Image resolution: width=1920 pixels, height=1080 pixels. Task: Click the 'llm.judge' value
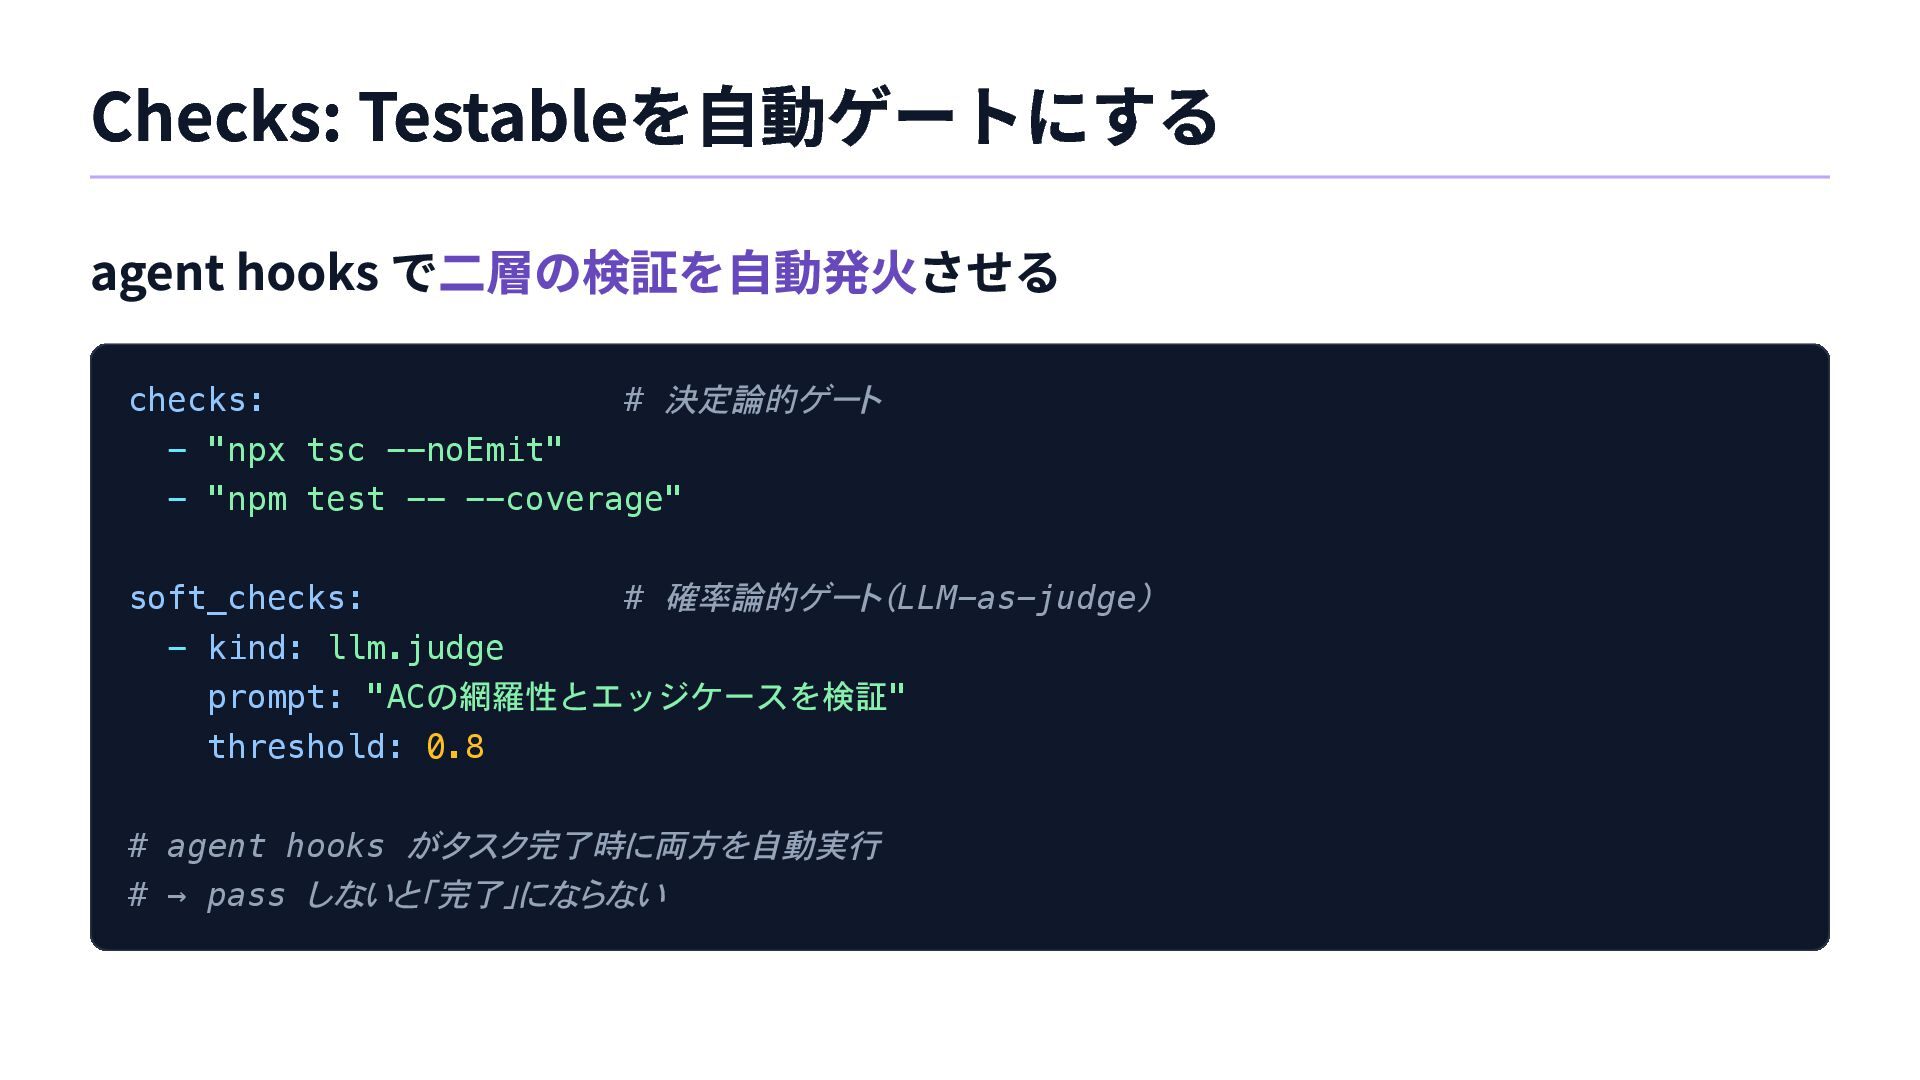[416, 648]
